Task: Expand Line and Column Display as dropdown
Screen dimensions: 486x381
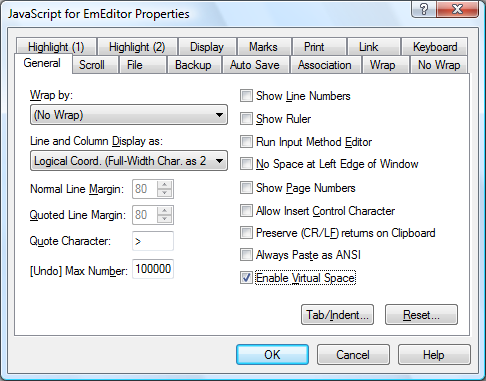Action: click(x=129, y=161)
